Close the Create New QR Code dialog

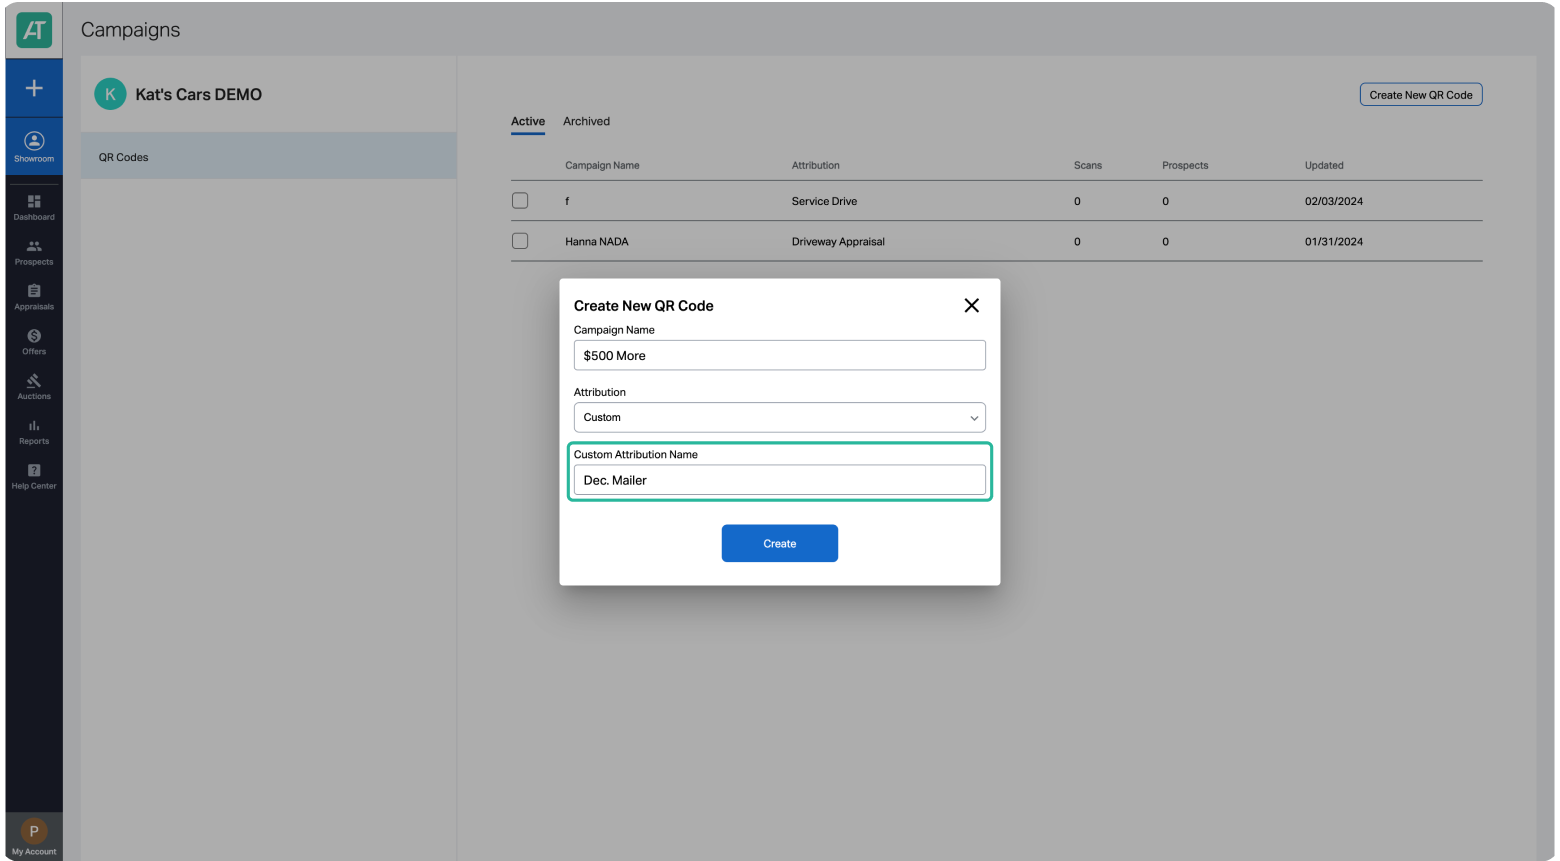(x=971, y=305)
